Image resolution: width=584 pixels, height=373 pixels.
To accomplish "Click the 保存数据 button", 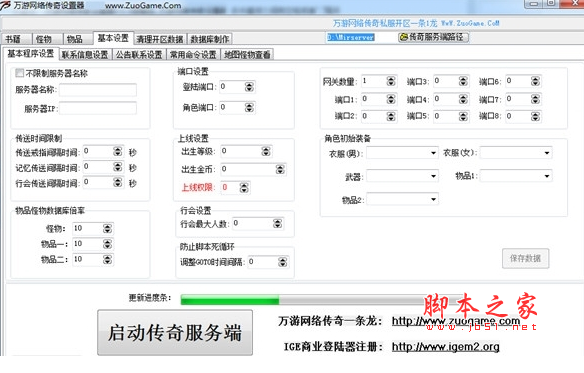I will pyautogui.click(x=525, y=258).
